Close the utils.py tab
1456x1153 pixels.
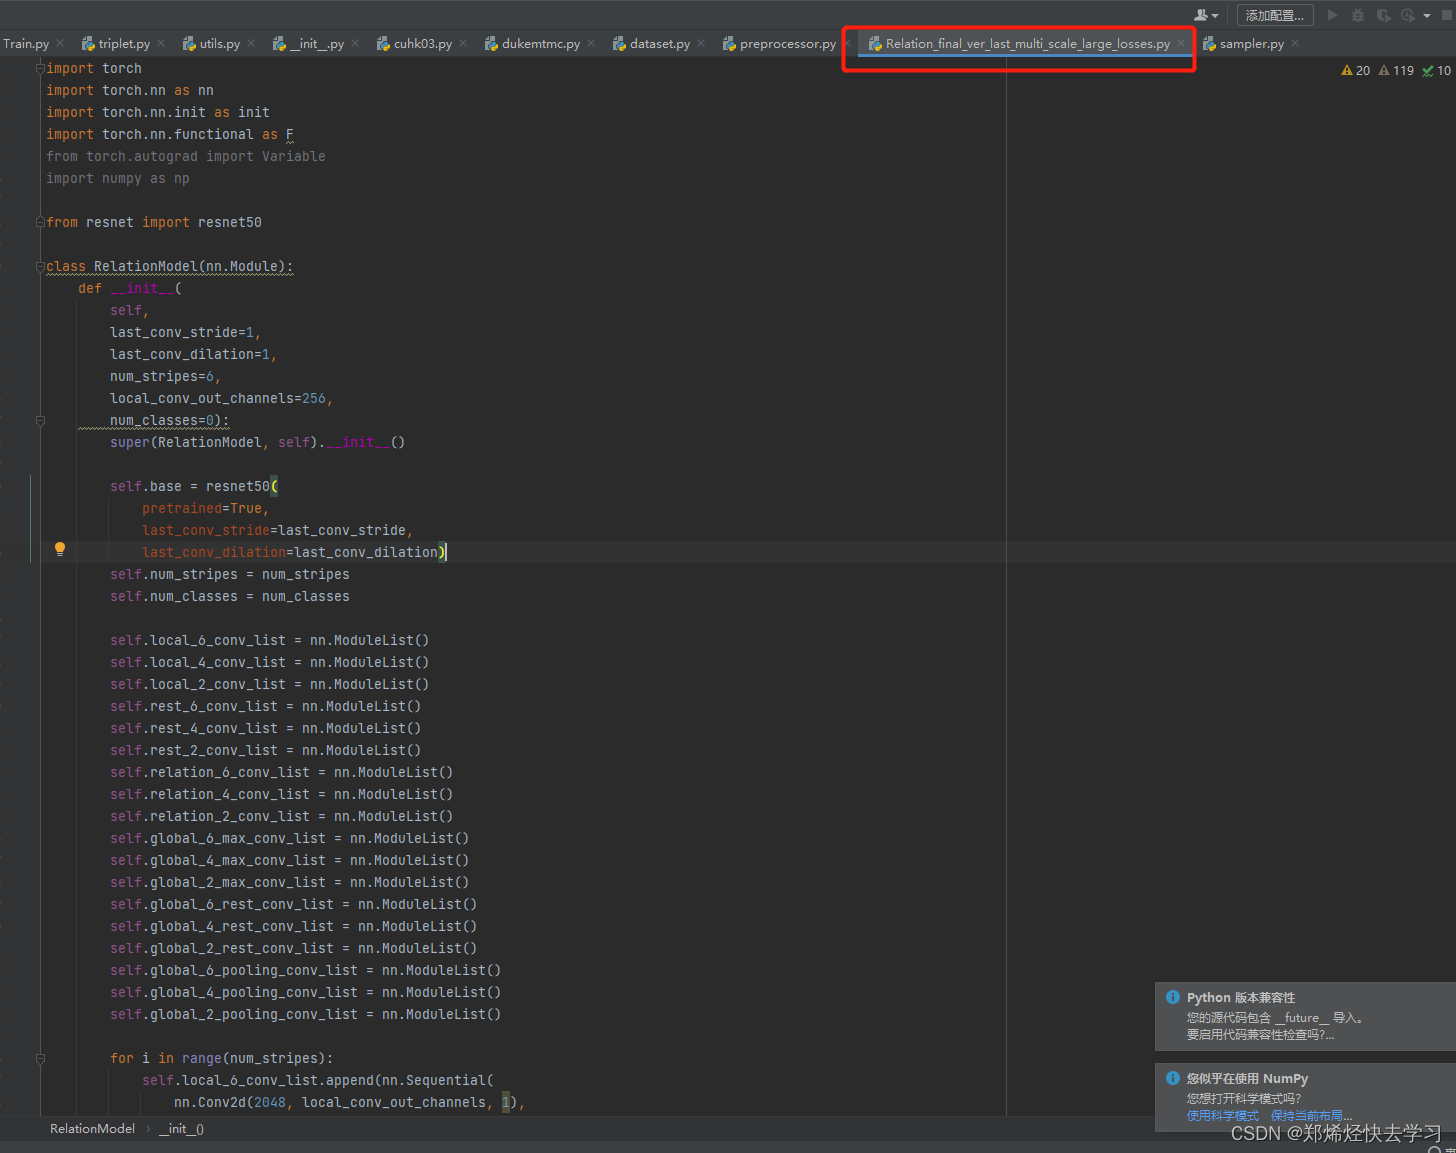[251, 43]
